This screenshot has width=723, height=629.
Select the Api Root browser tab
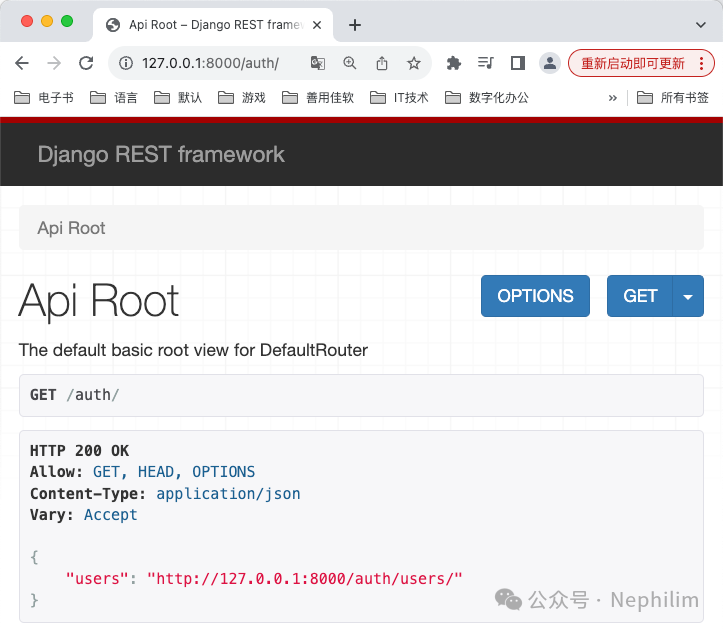click(x=213, y=25)
